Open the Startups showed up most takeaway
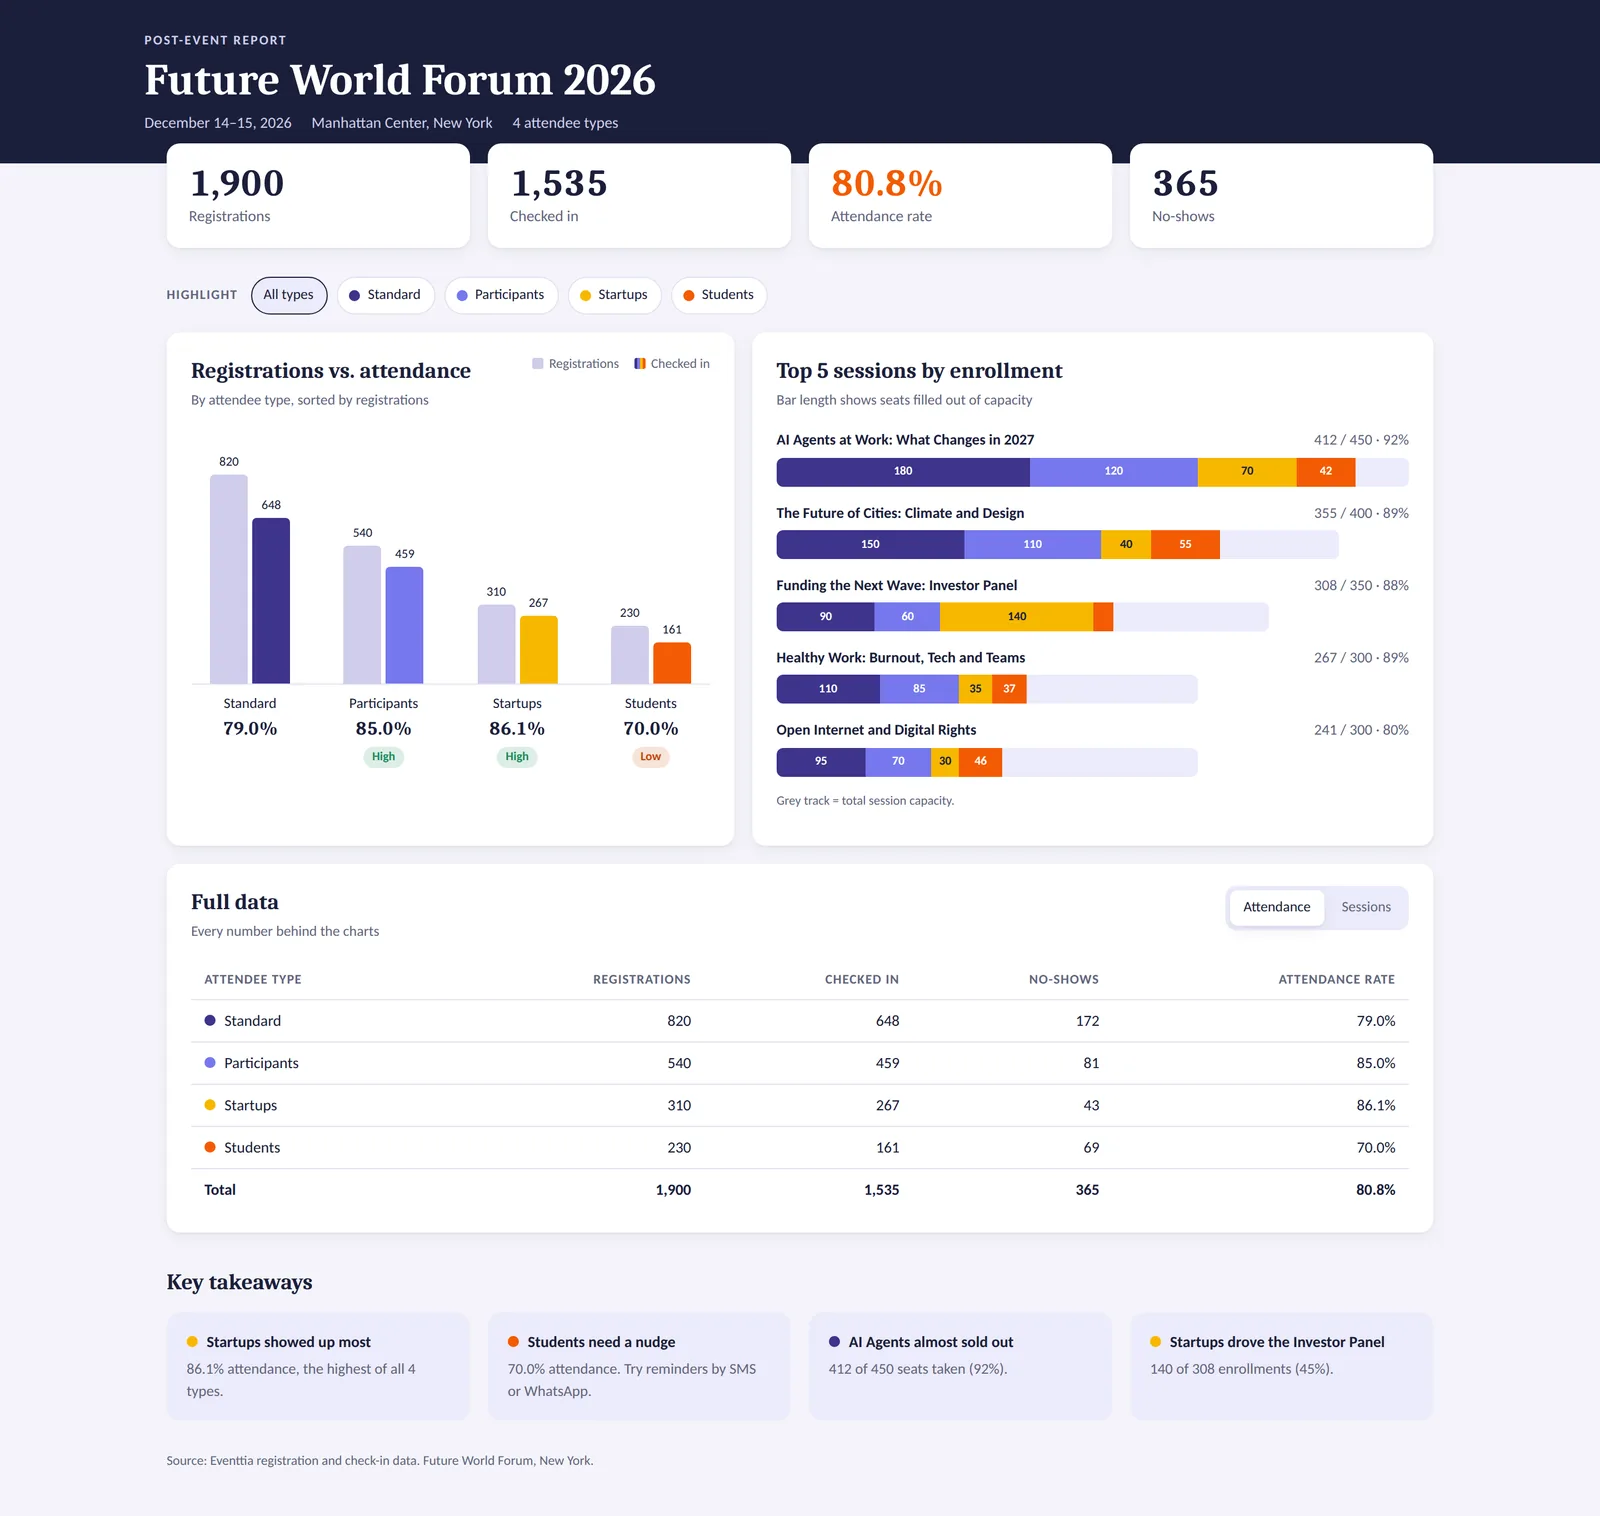 (x=318, y=1366)
